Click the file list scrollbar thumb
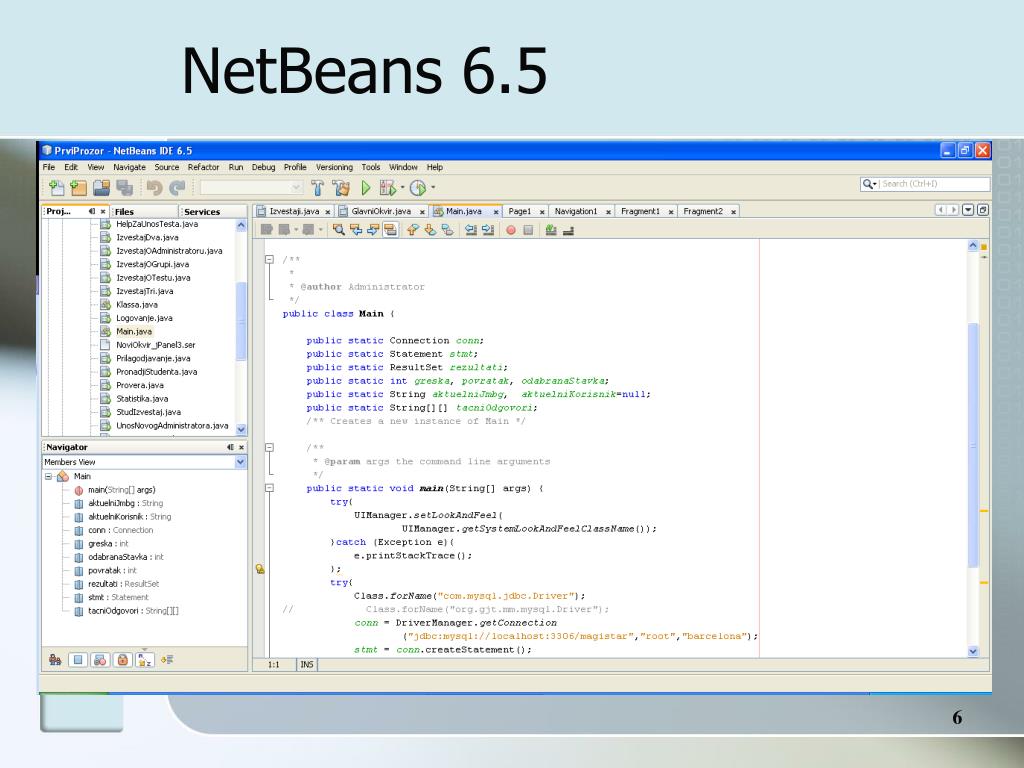This screenshot has width=1024, height=768. pos(241,321)
